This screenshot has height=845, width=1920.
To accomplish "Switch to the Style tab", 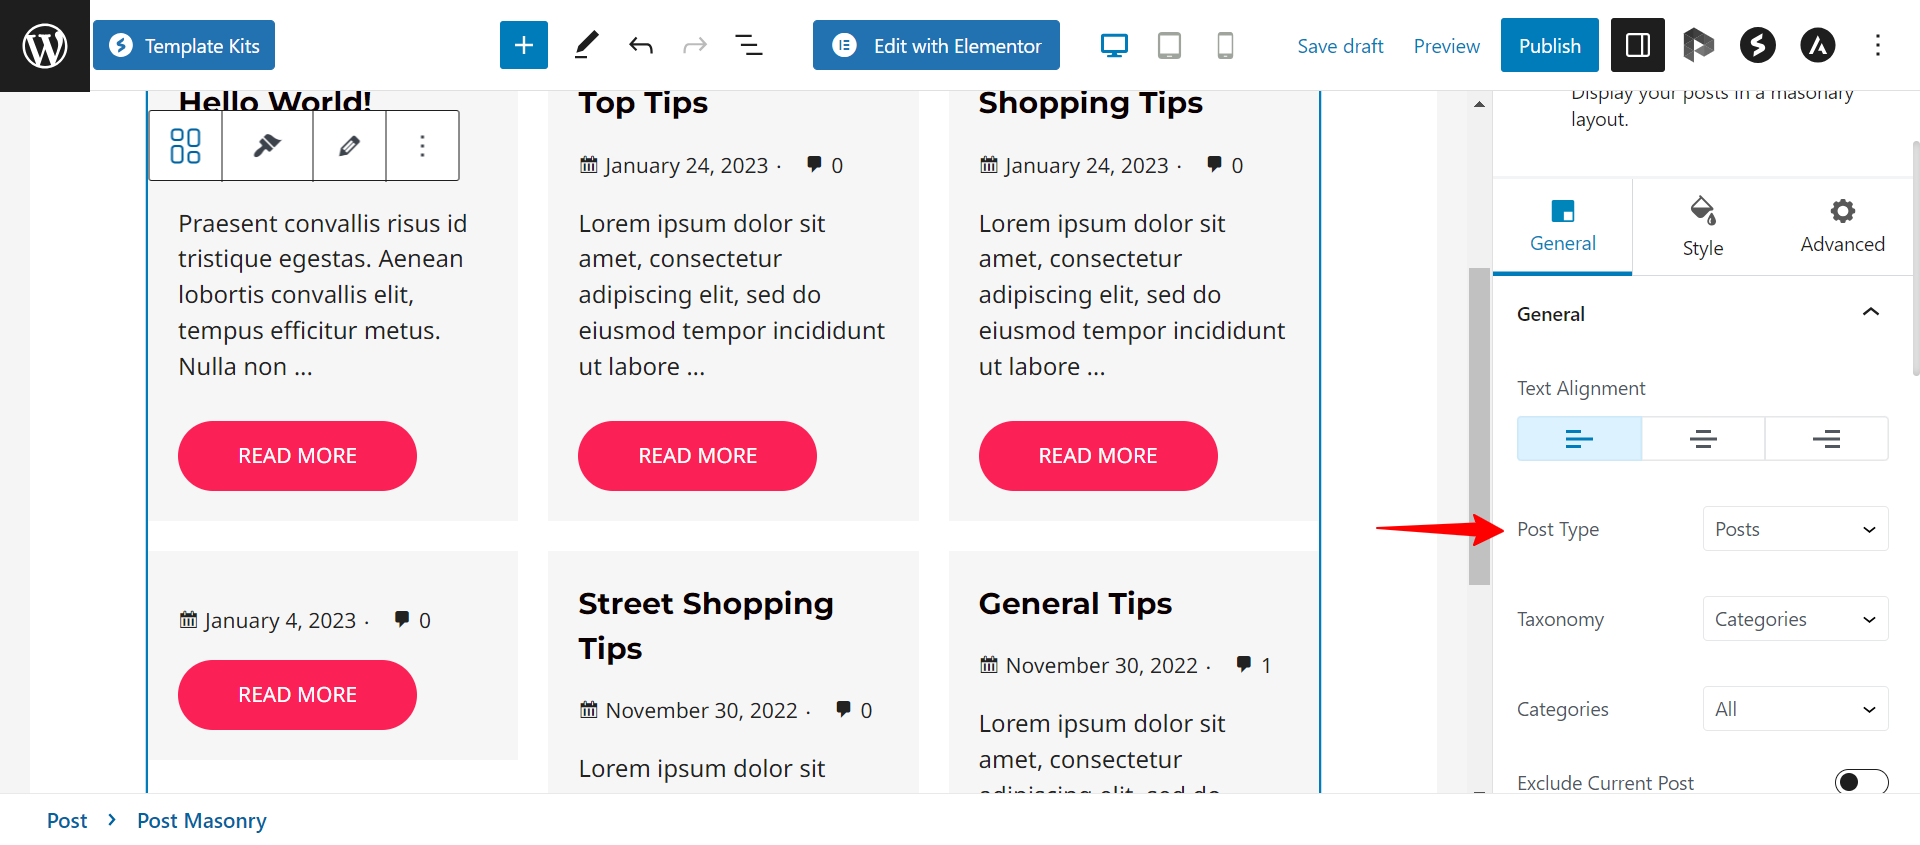I will (x=1702, y=227).
